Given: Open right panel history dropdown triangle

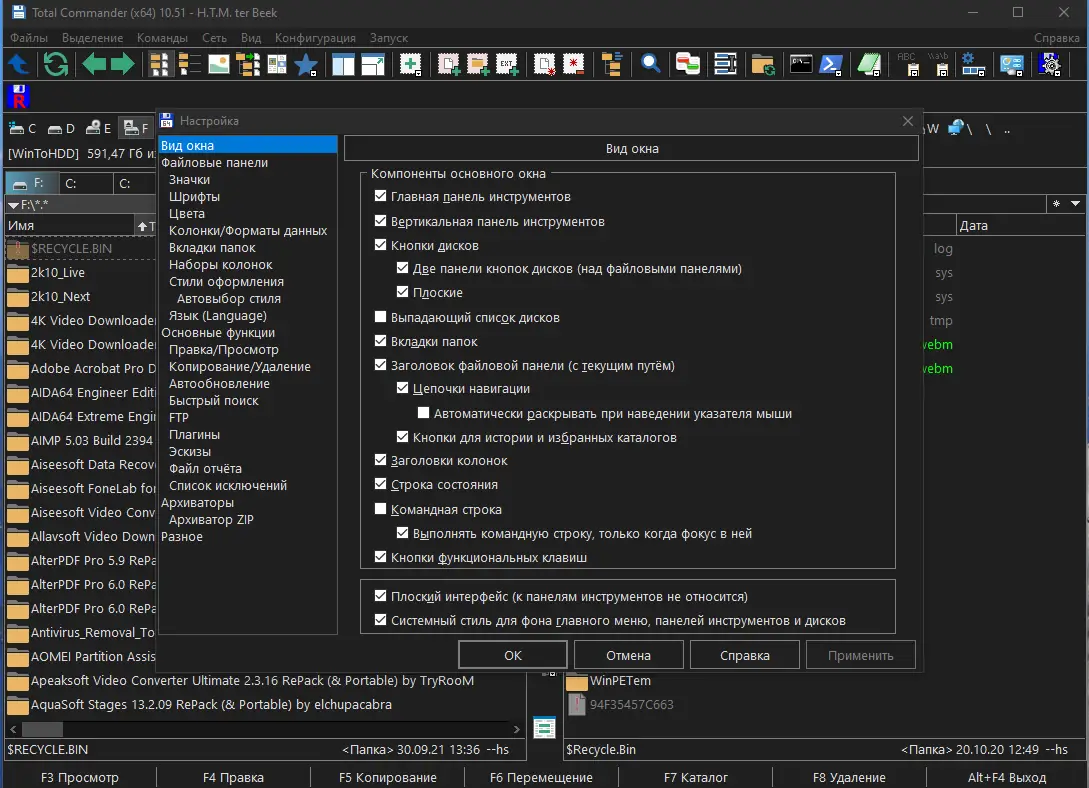Looking at the screenshot, I should [1075, 203].
